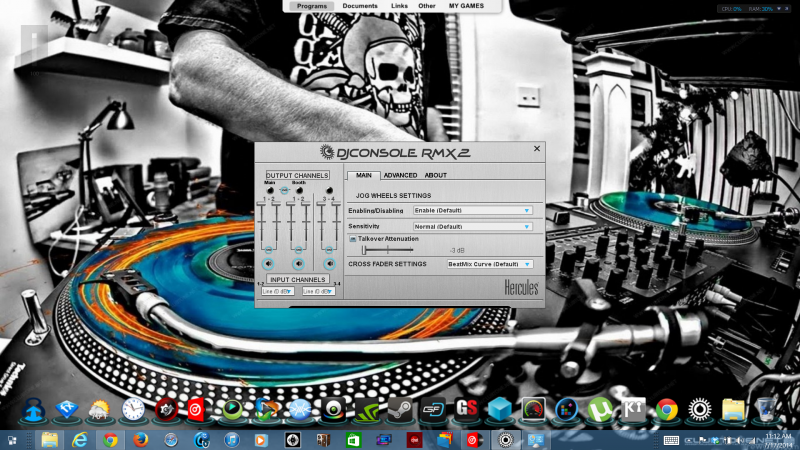Open Firefox from the Windows taskbar
The width and height of the screenshot is (800, 450).
coord(139,439)
